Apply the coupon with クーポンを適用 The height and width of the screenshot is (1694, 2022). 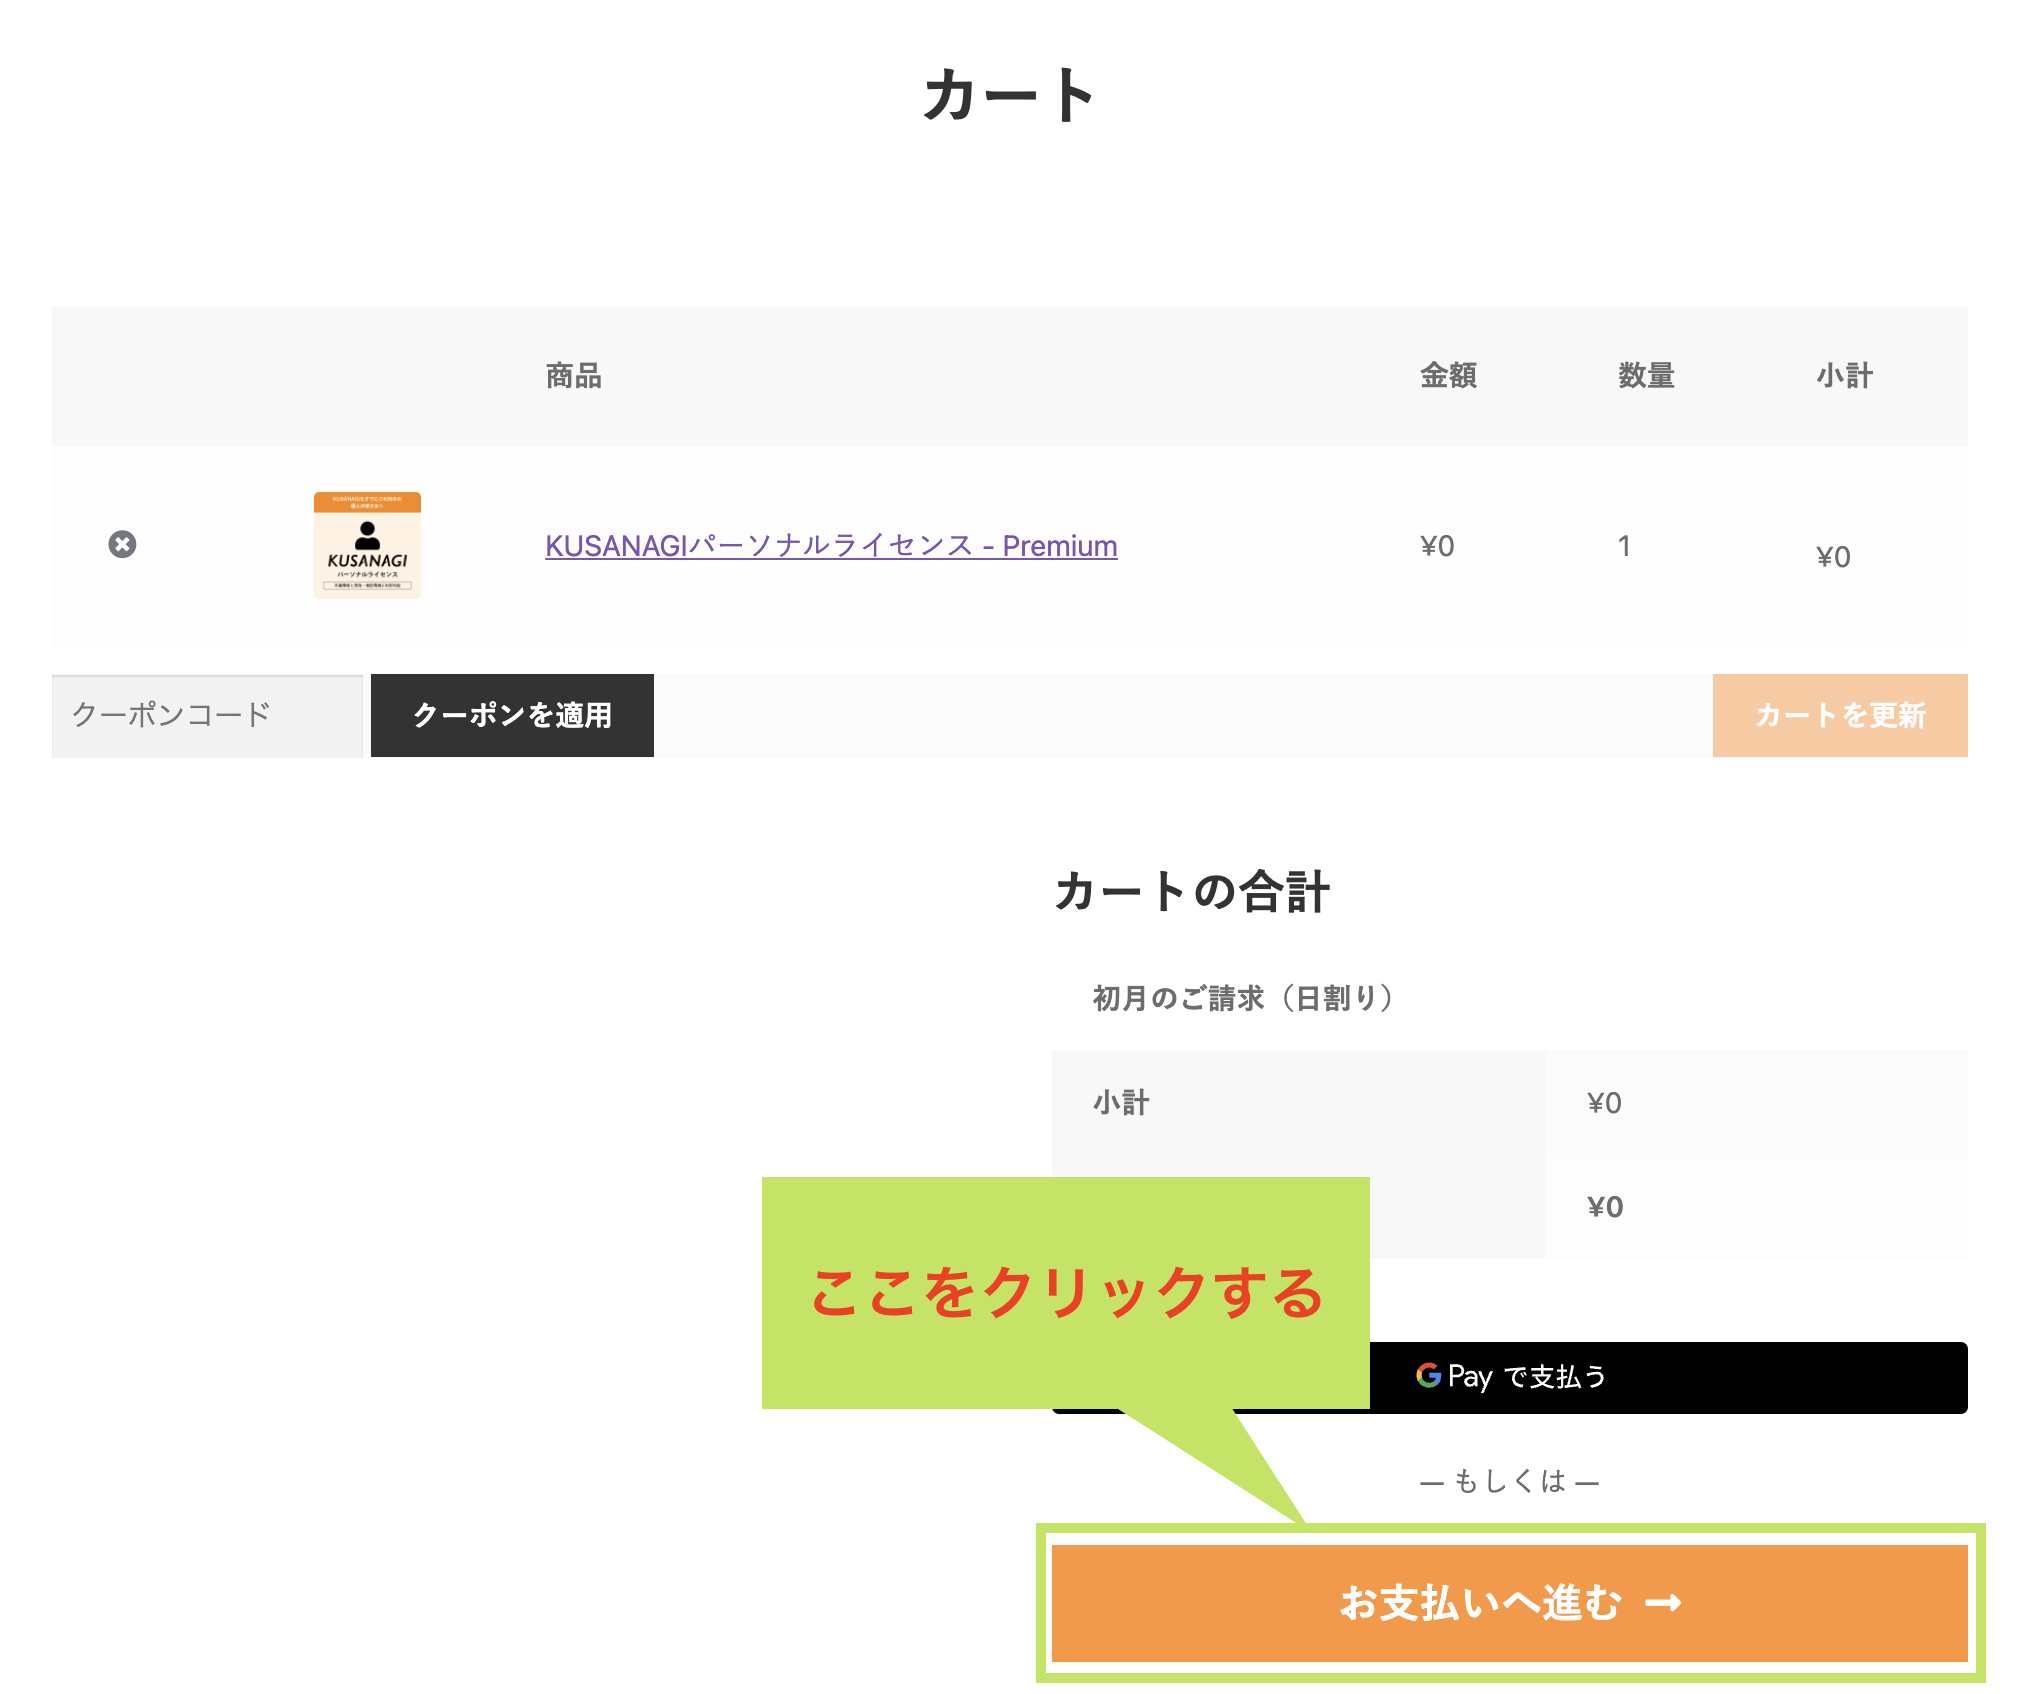click(x=512, y=715)
